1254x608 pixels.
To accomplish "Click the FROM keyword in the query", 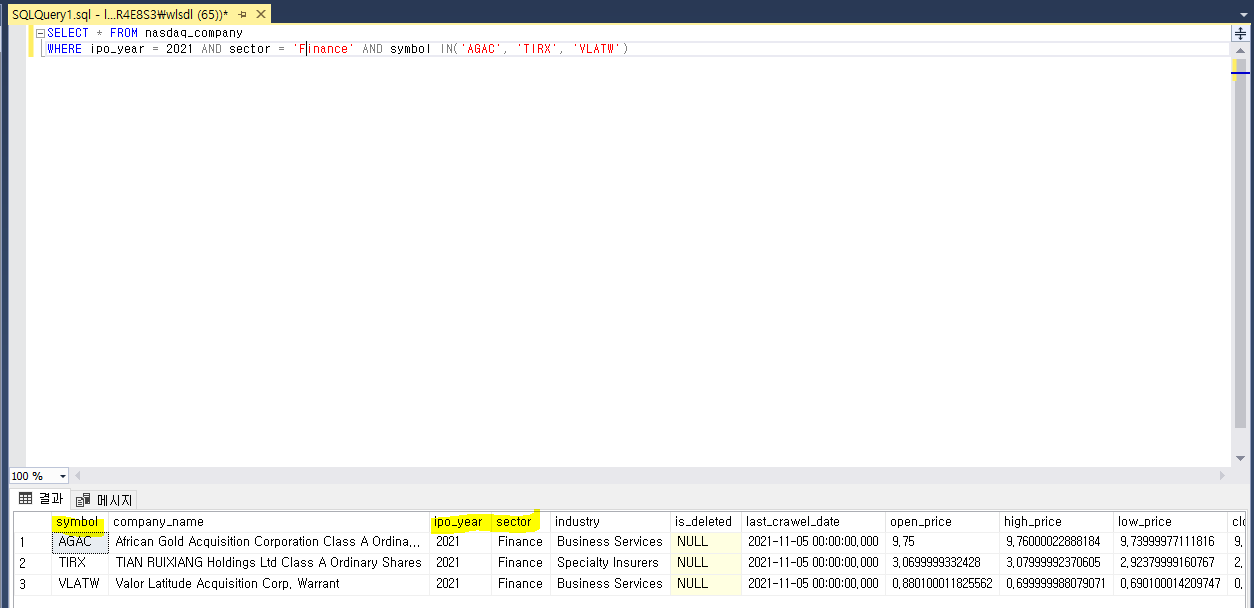I will click(124, 33).
